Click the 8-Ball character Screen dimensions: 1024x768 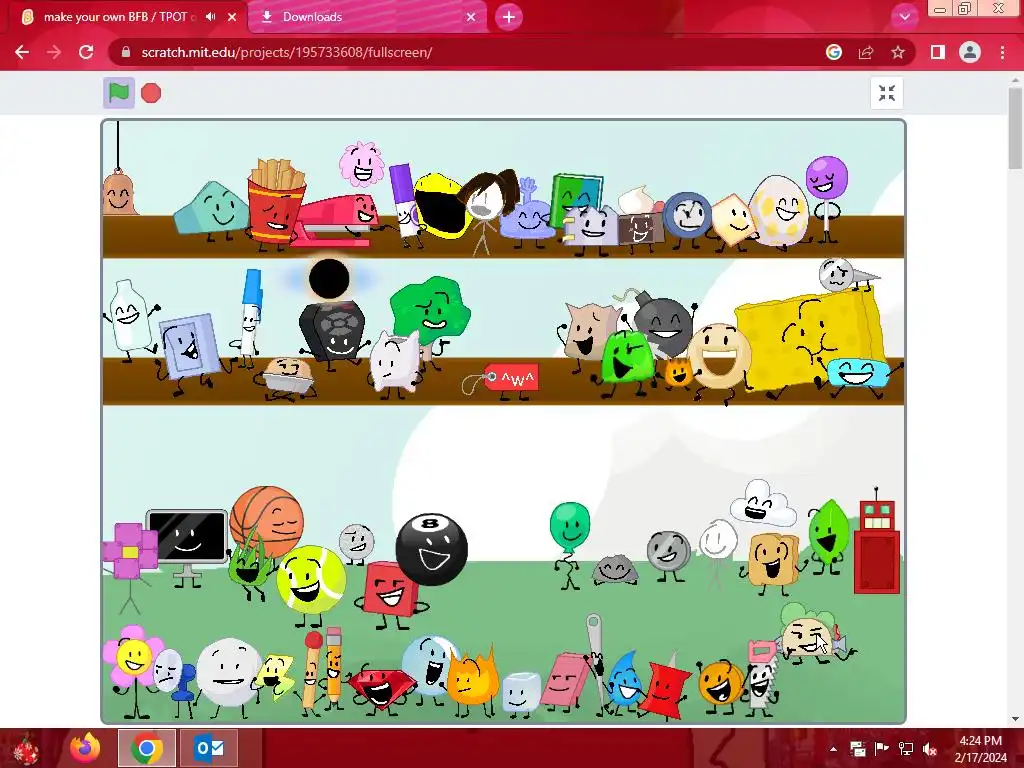coord(431,549)
